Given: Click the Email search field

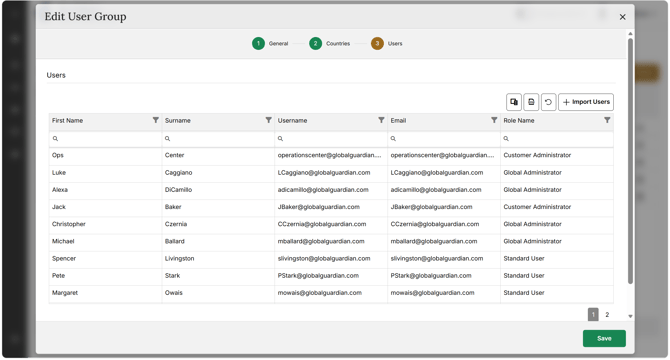Looking at the screenshot, I should (x=444, y=139).
